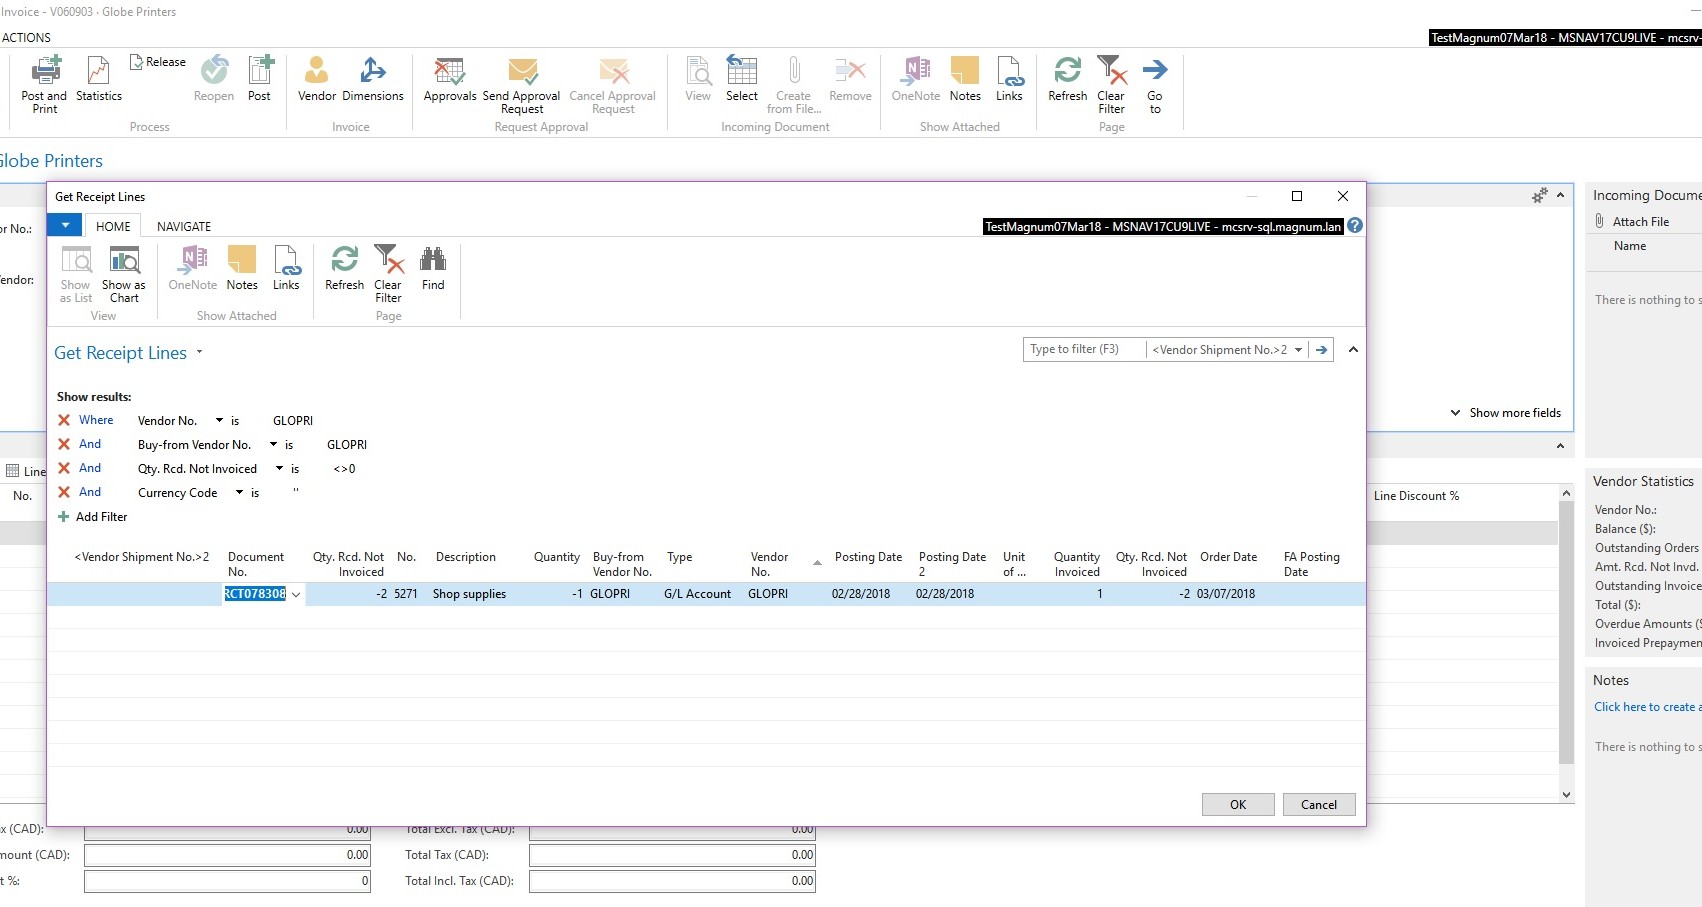Switch to the NAVIGATE tab
The width and height of the screenshot is (1702, 907).
point(184,226)
